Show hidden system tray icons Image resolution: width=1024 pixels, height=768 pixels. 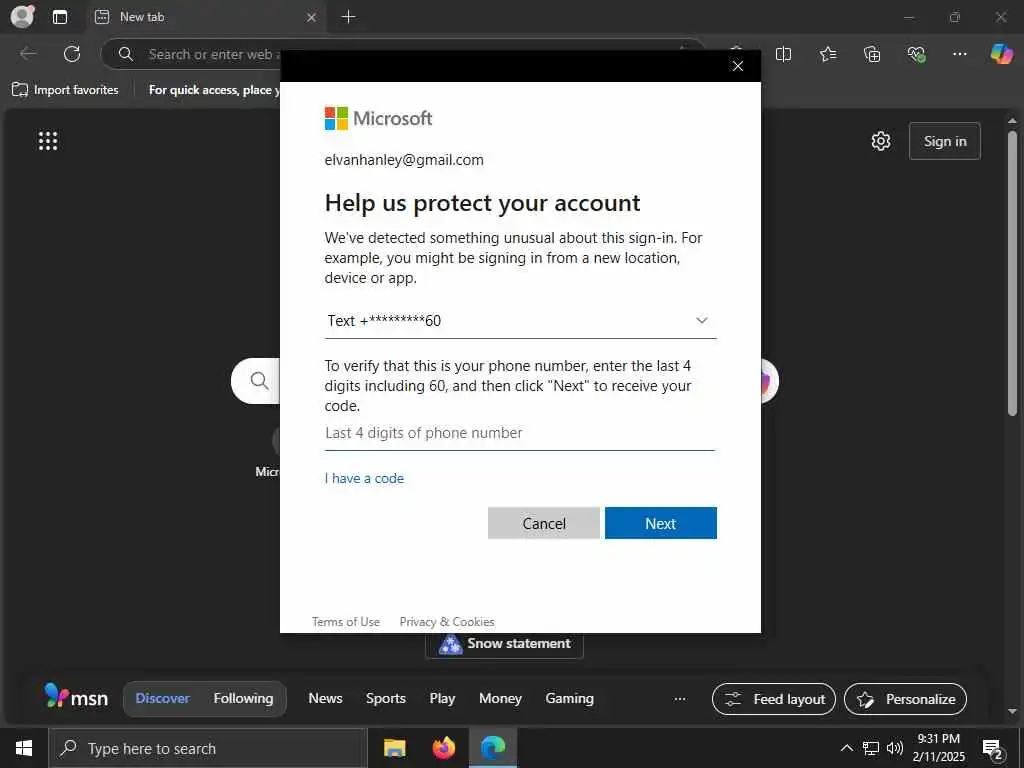click(x=846, y=748)
